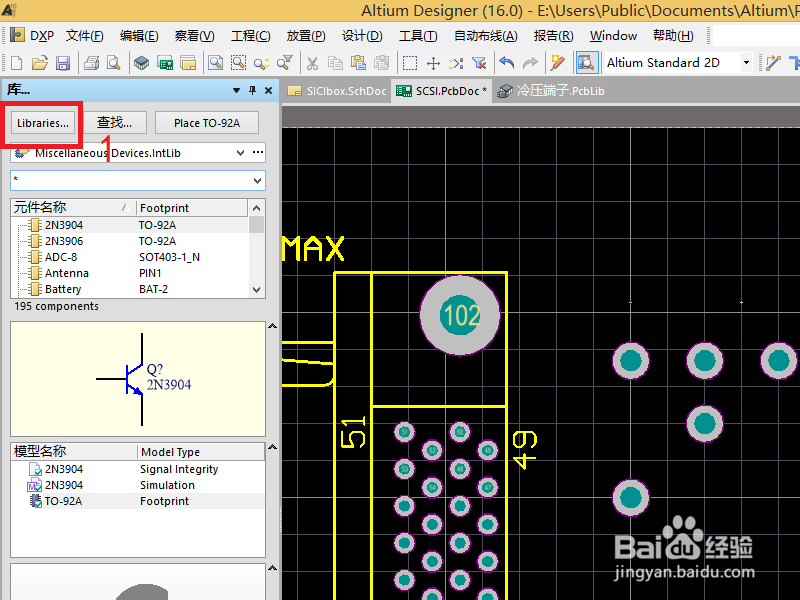
Task: Copy selection from toolbar
Action: (335, 63)
